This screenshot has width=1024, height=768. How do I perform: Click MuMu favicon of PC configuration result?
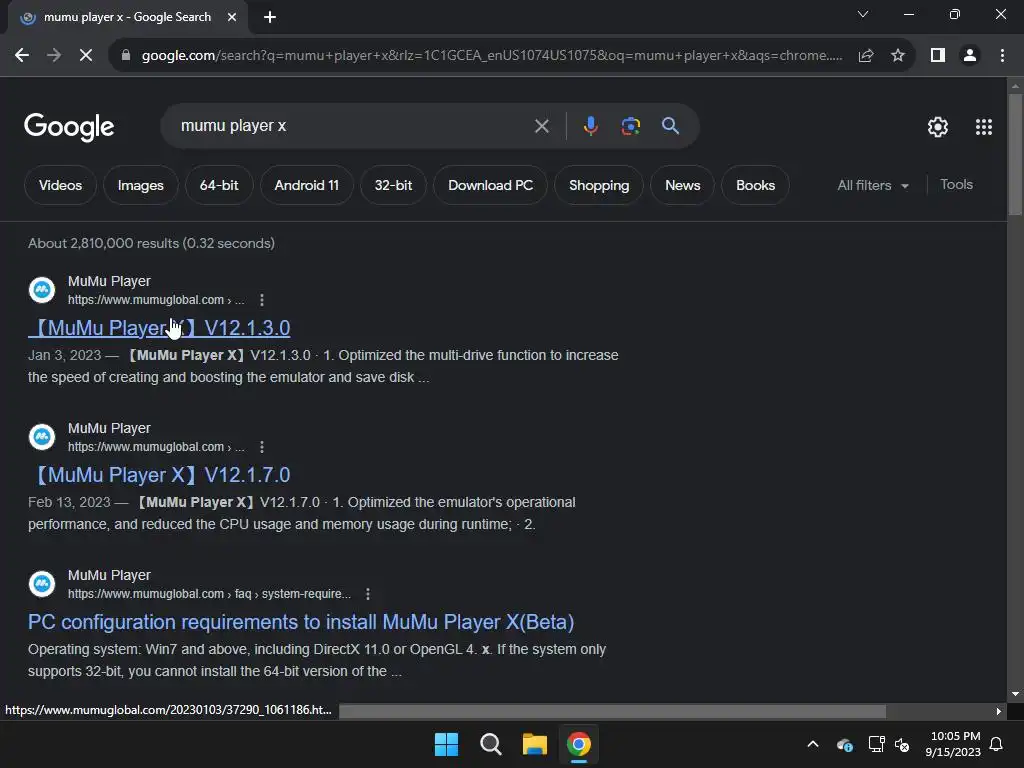coord(42,584)
